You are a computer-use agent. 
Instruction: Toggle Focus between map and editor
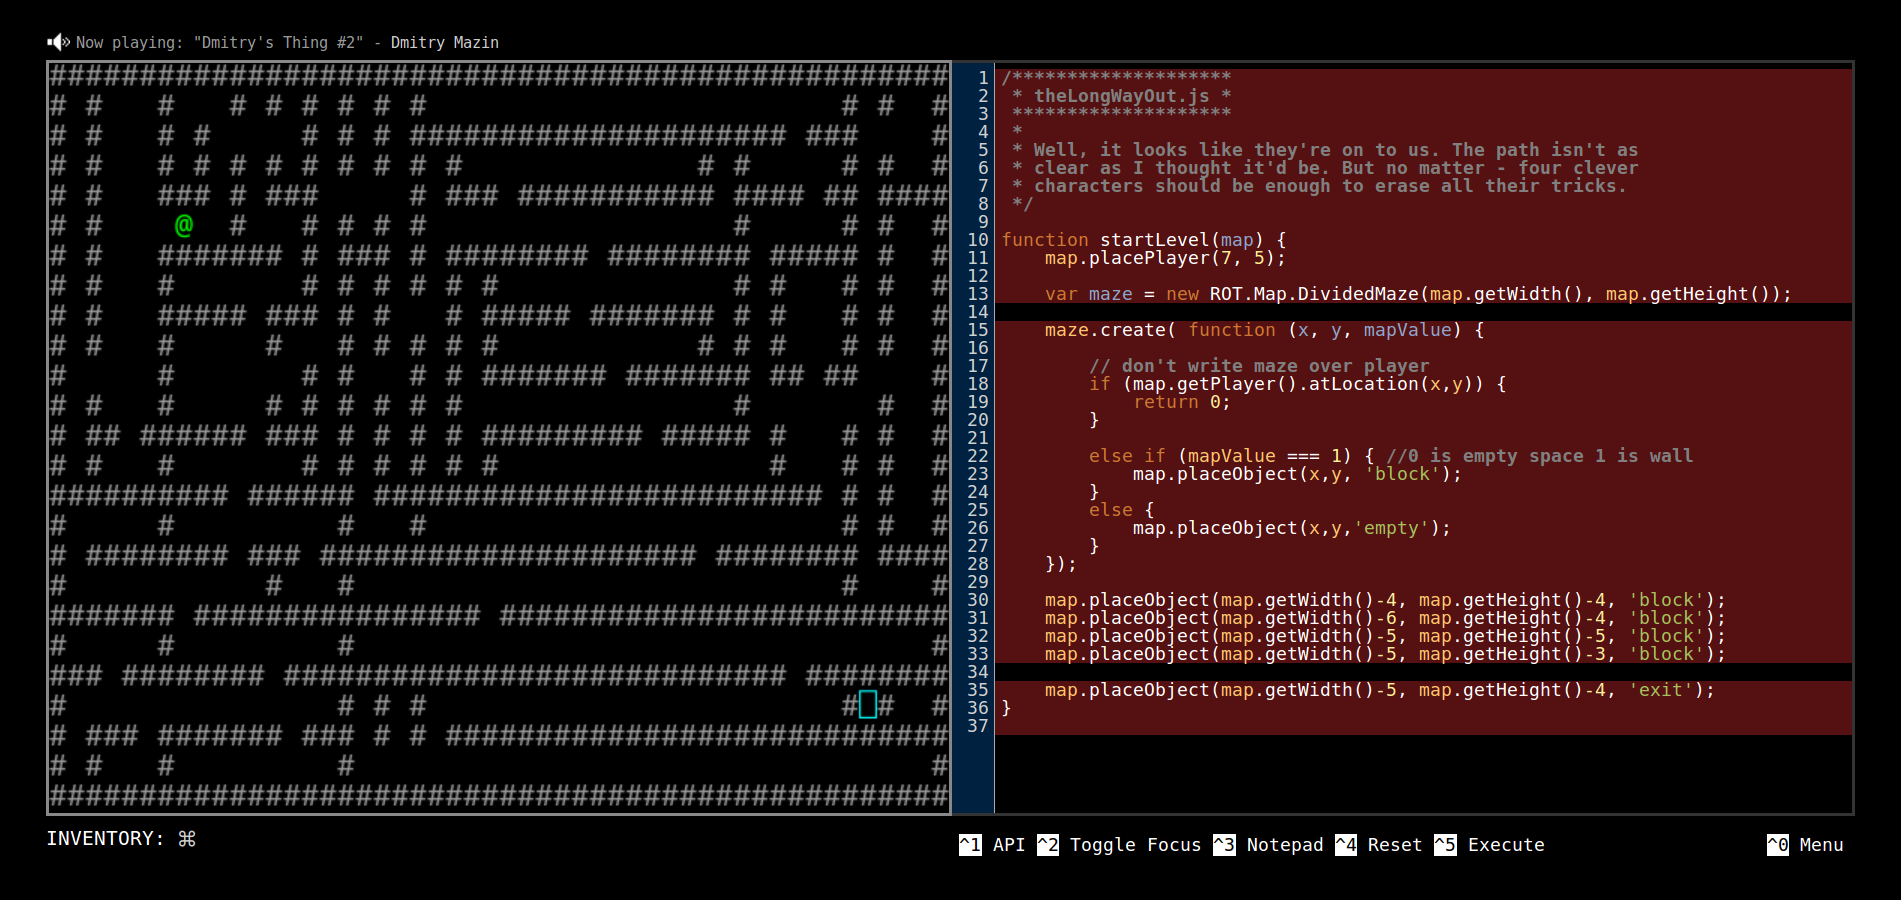1134,845
